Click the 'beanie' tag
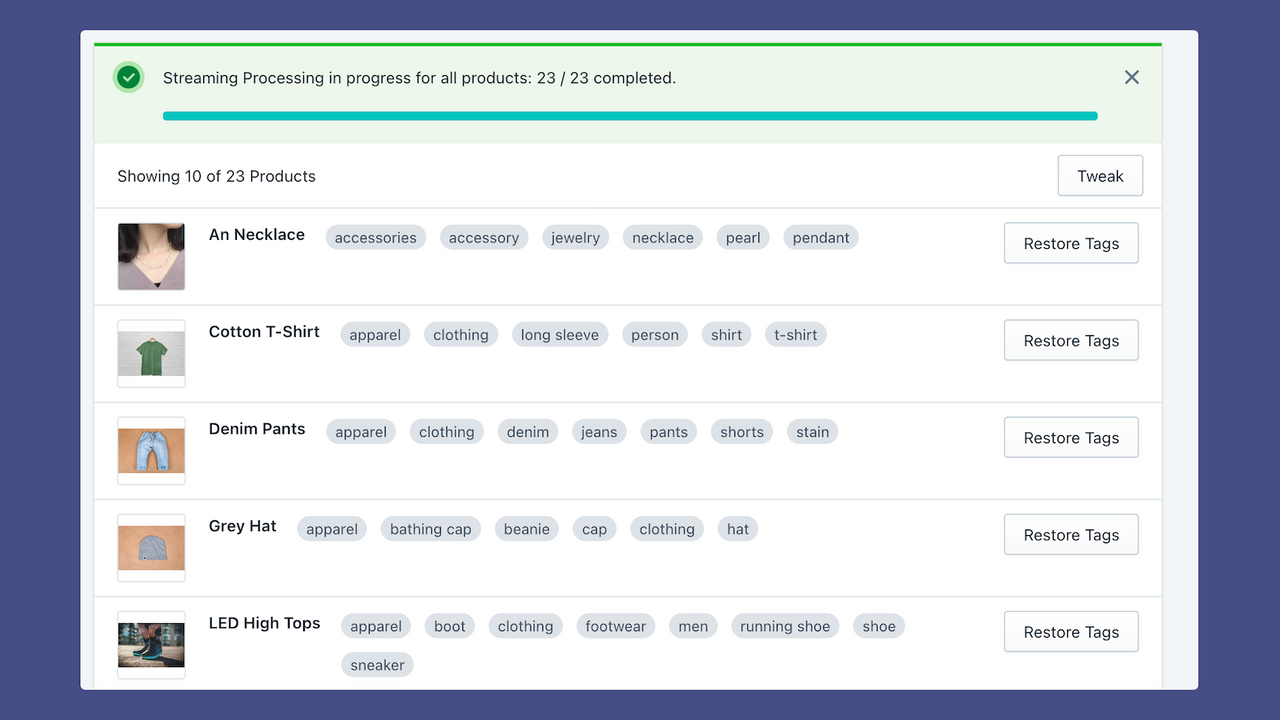 [x=527, y=528]
